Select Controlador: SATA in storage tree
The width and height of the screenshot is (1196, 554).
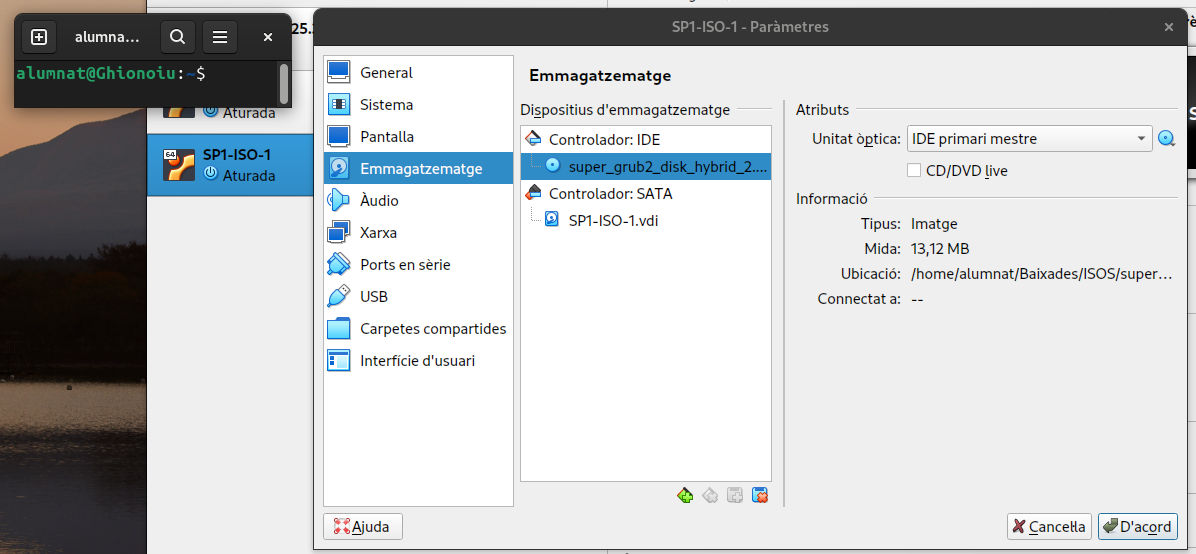[610, 193]
